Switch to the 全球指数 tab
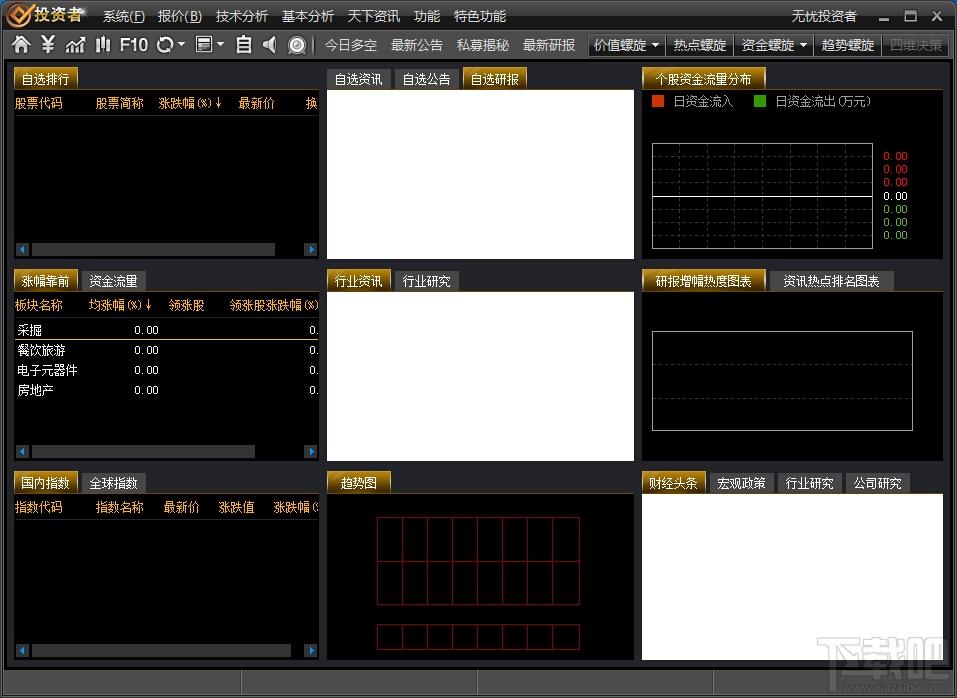 (x=114, y=483)
